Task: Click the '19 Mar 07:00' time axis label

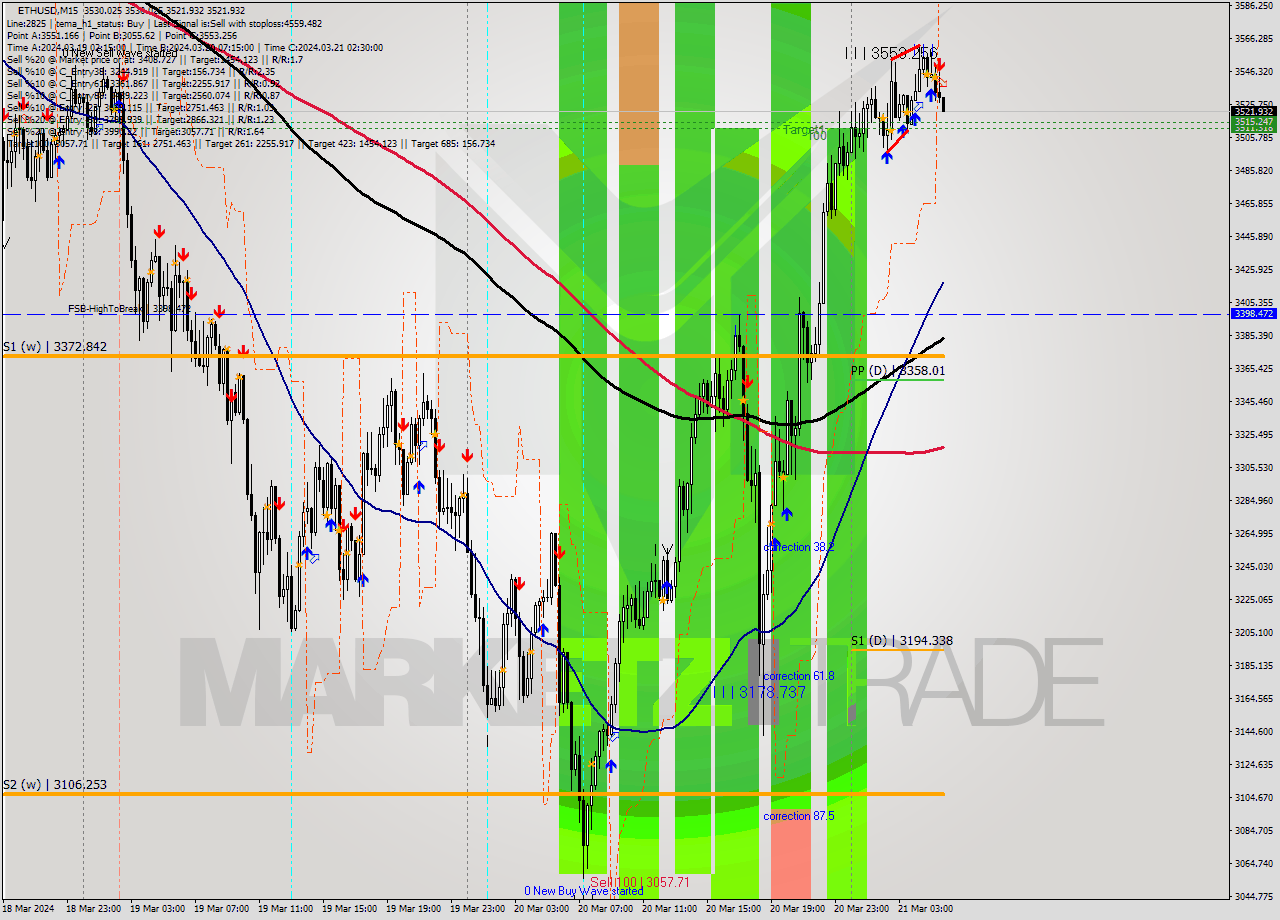Action: click(x=223, y=909)
